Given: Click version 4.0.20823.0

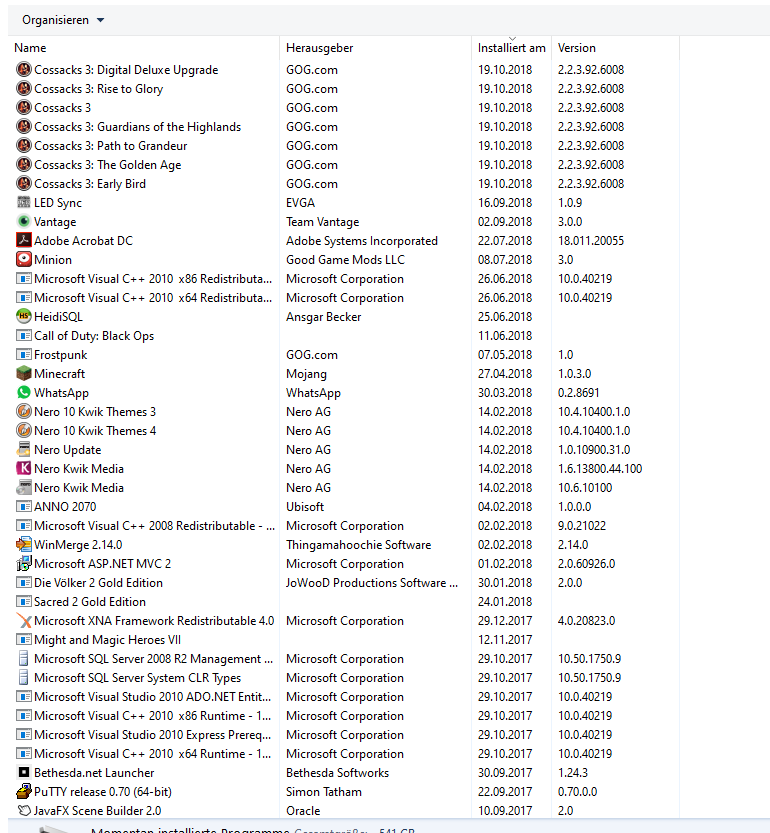Looking at the screenshot, I should pos(587,620).
